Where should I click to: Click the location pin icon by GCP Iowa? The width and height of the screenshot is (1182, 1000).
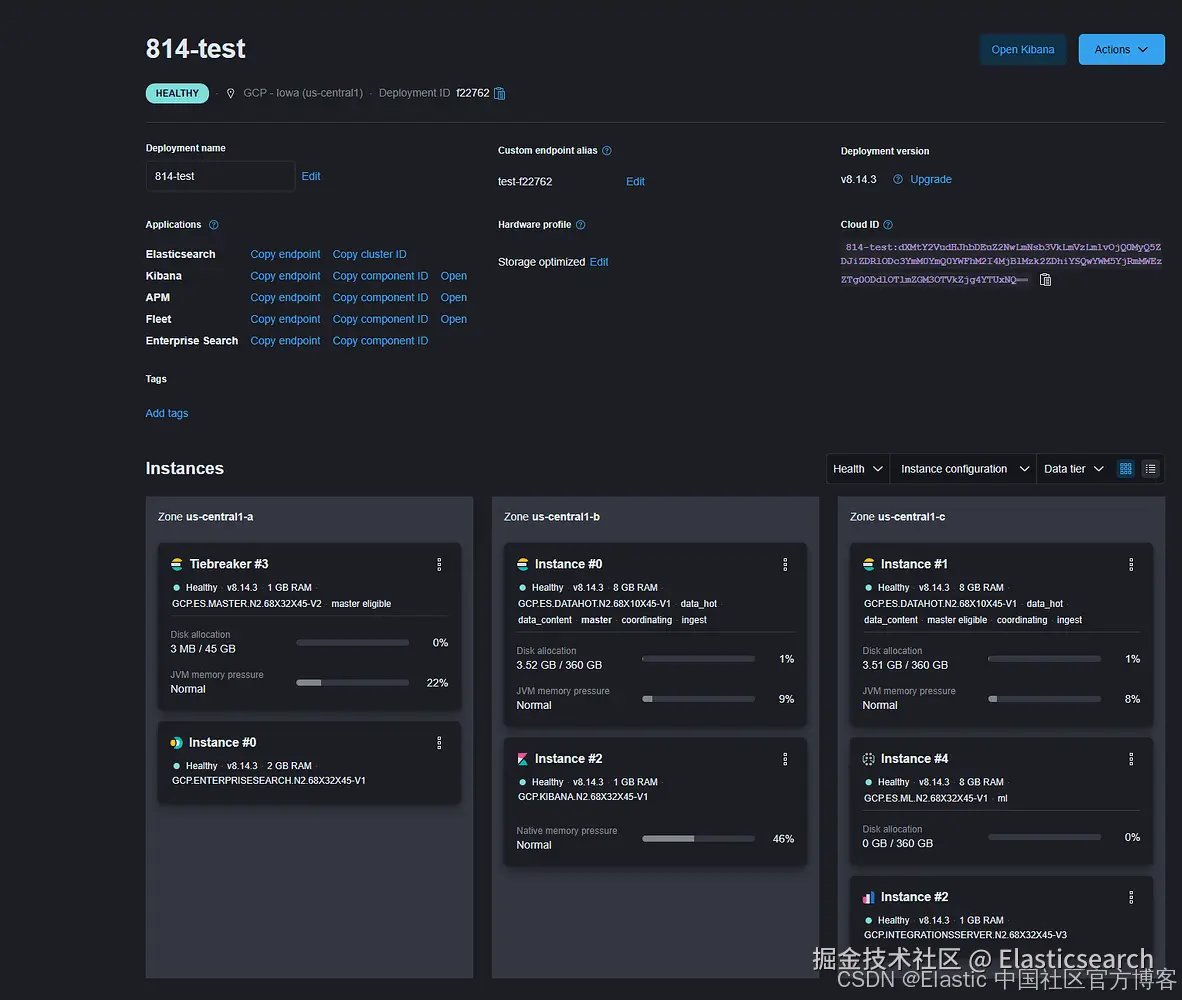pos(231,93)
